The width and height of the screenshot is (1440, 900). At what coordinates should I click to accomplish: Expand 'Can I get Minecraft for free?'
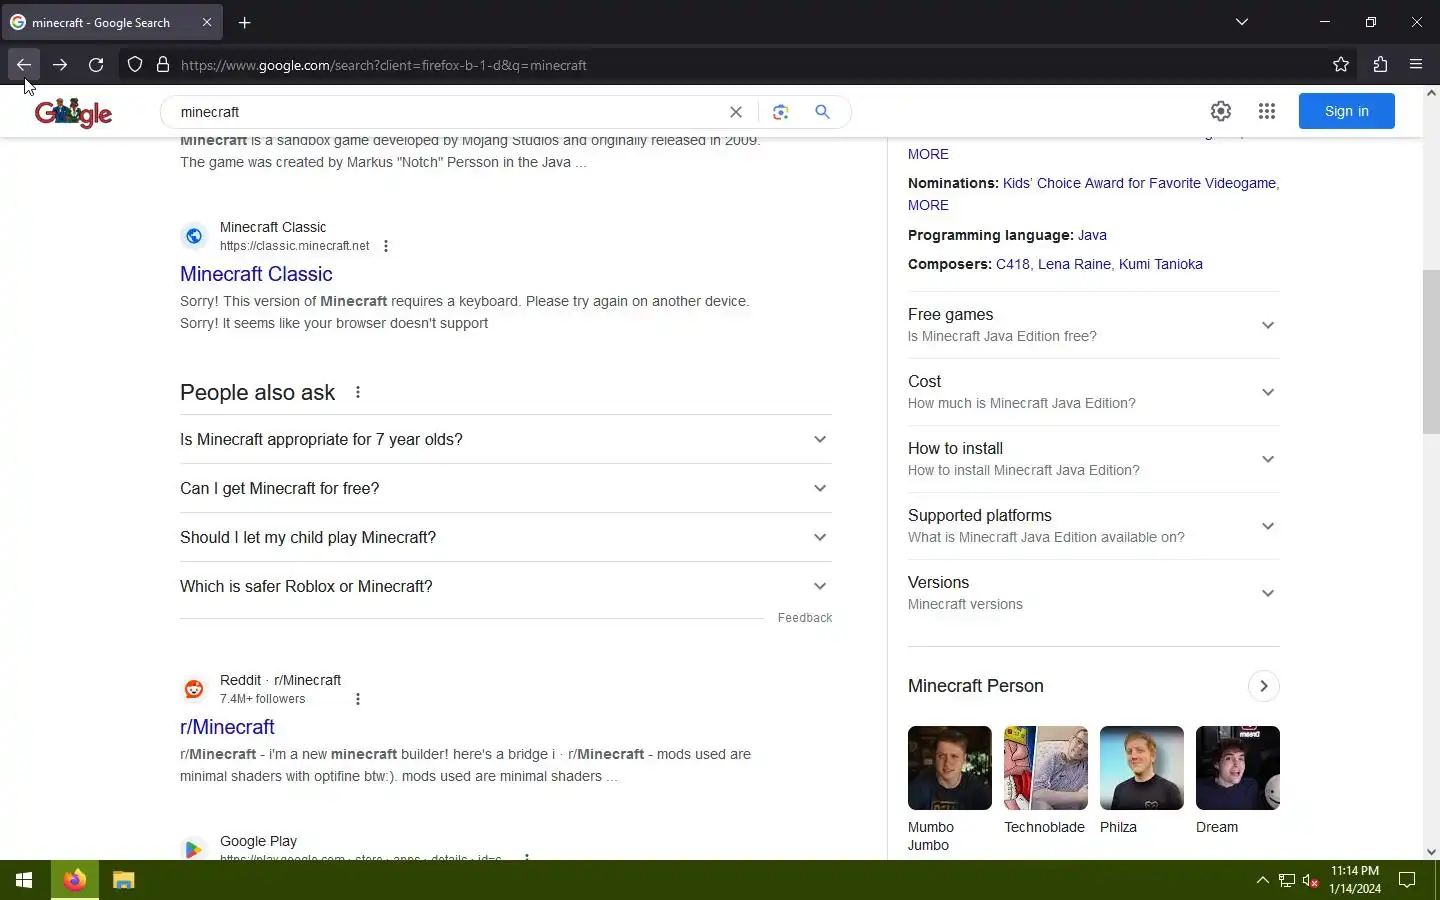pyautogui.click(x=506, y=488)
